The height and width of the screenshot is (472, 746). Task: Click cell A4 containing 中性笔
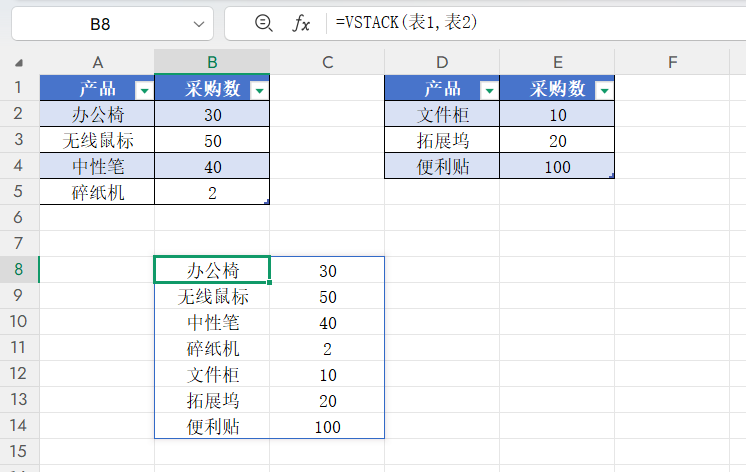pos(97,166)
